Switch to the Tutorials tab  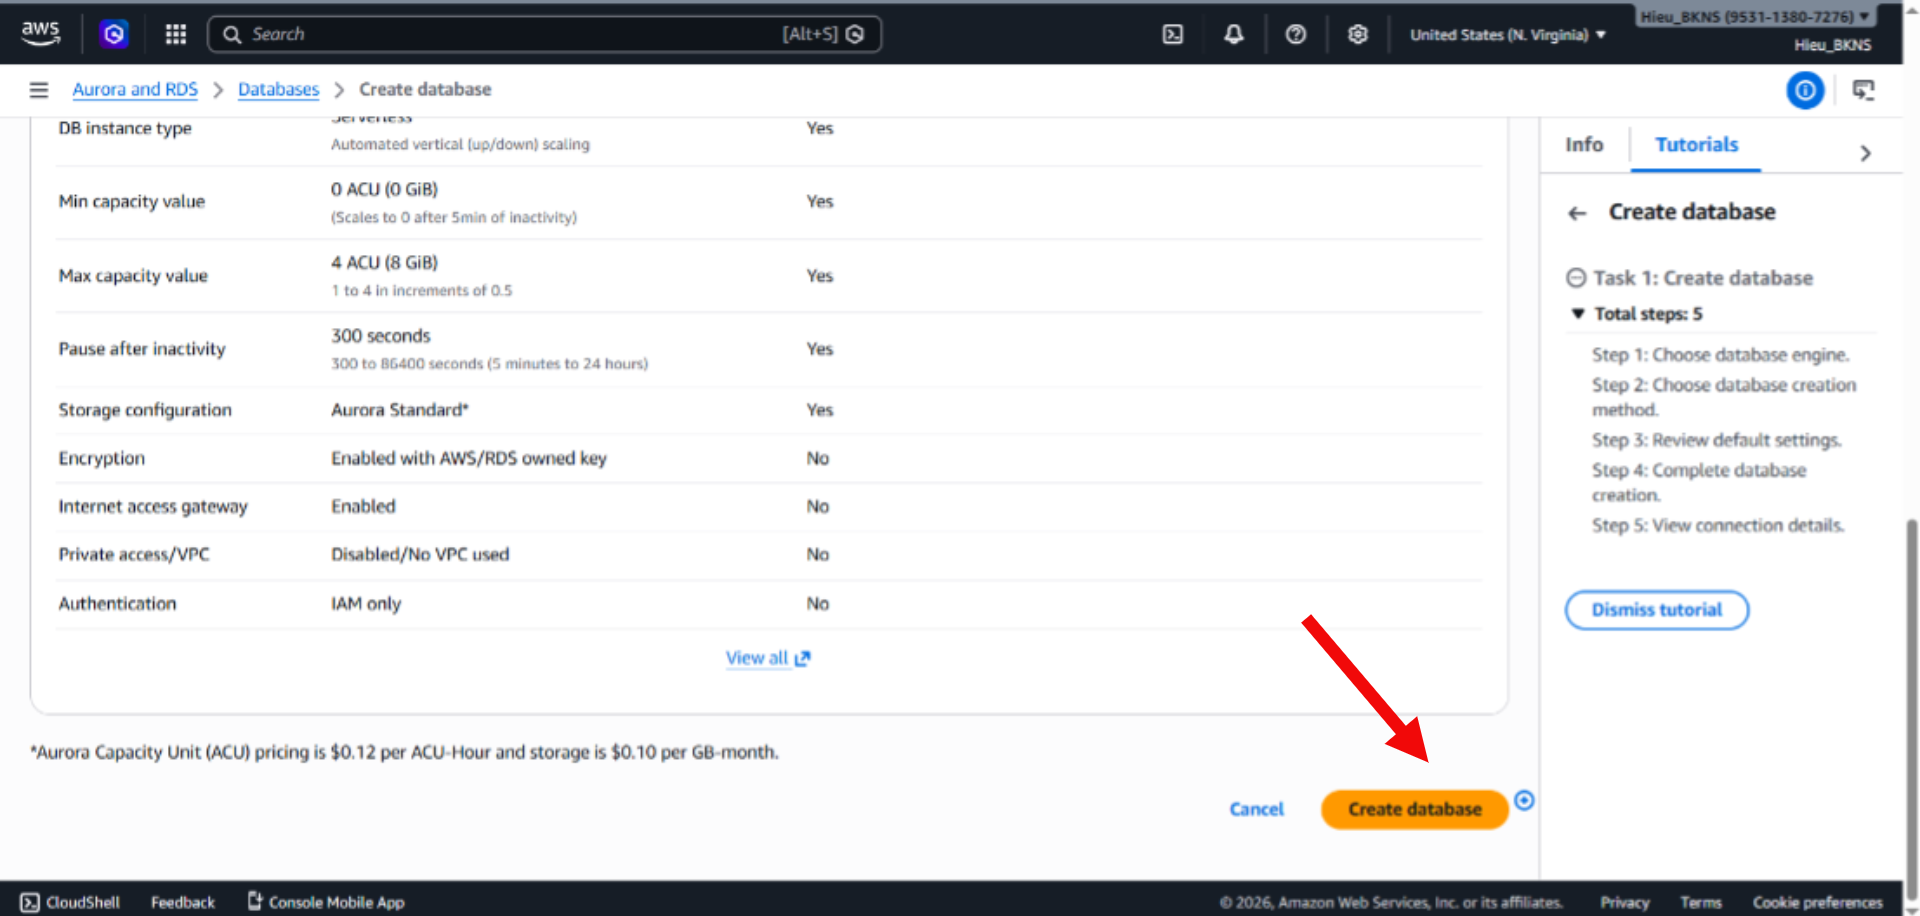point(1696,145)
